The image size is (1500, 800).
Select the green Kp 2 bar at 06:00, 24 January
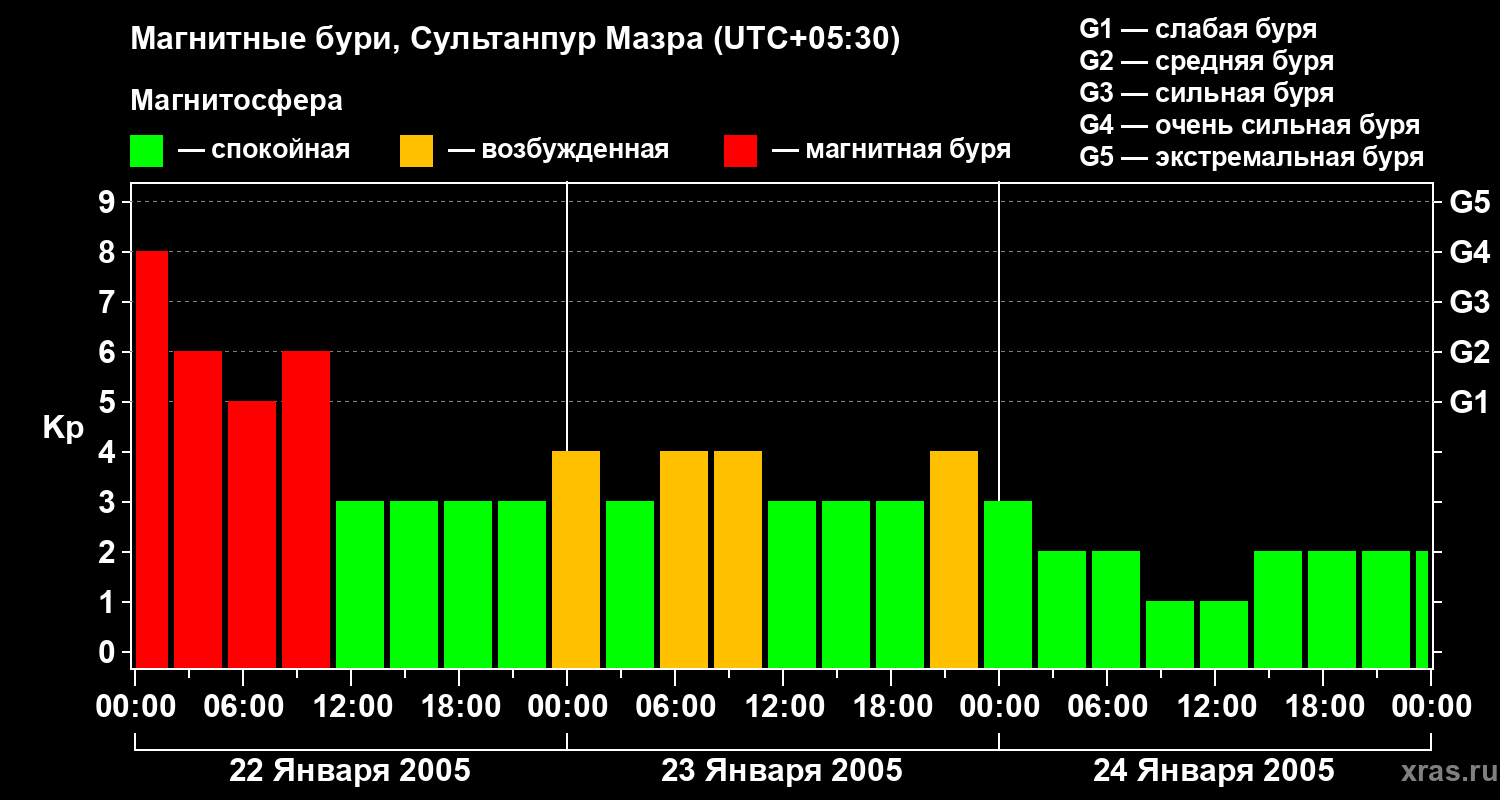[1116, 610]
